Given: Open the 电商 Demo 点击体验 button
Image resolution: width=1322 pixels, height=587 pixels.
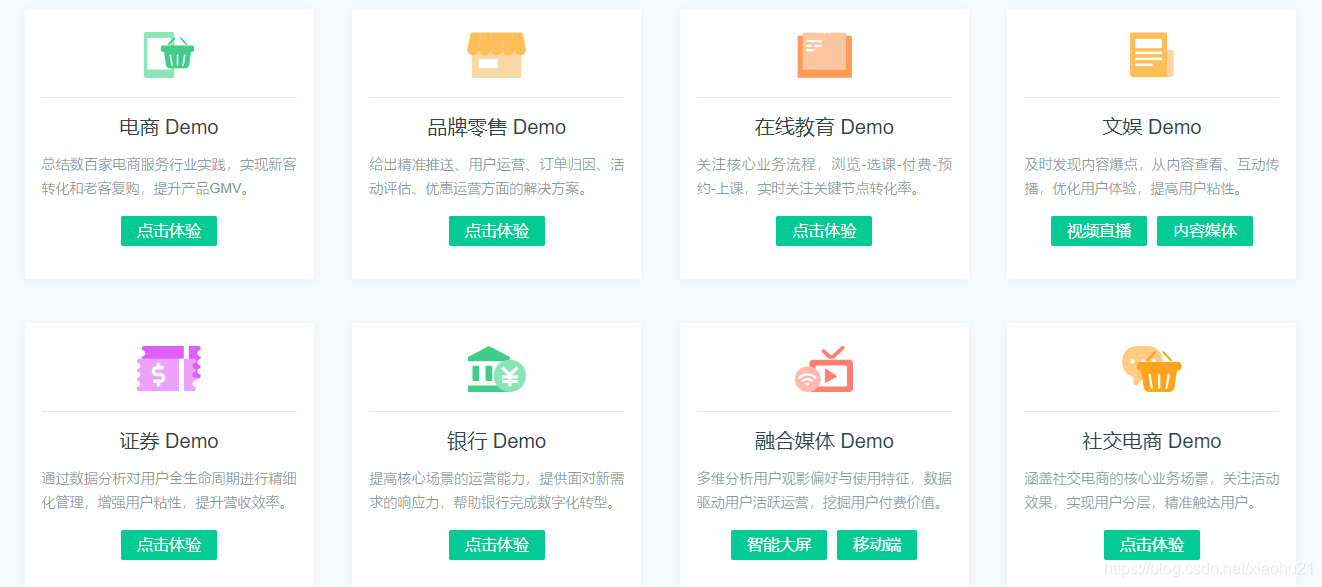Looking at the screenshot, I should point(169,231).
